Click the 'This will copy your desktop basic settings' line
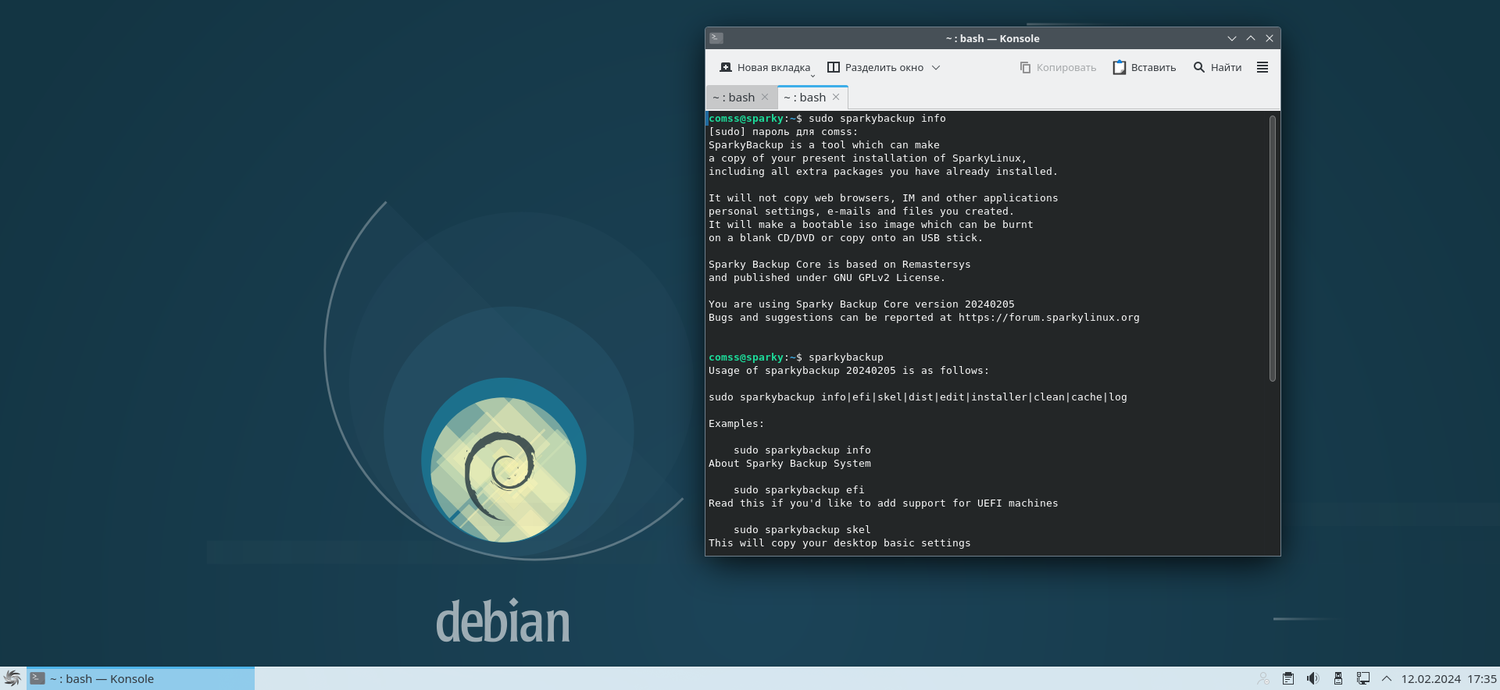The height and width of the screenshot is (690, 1500). [x=839, y=543]
